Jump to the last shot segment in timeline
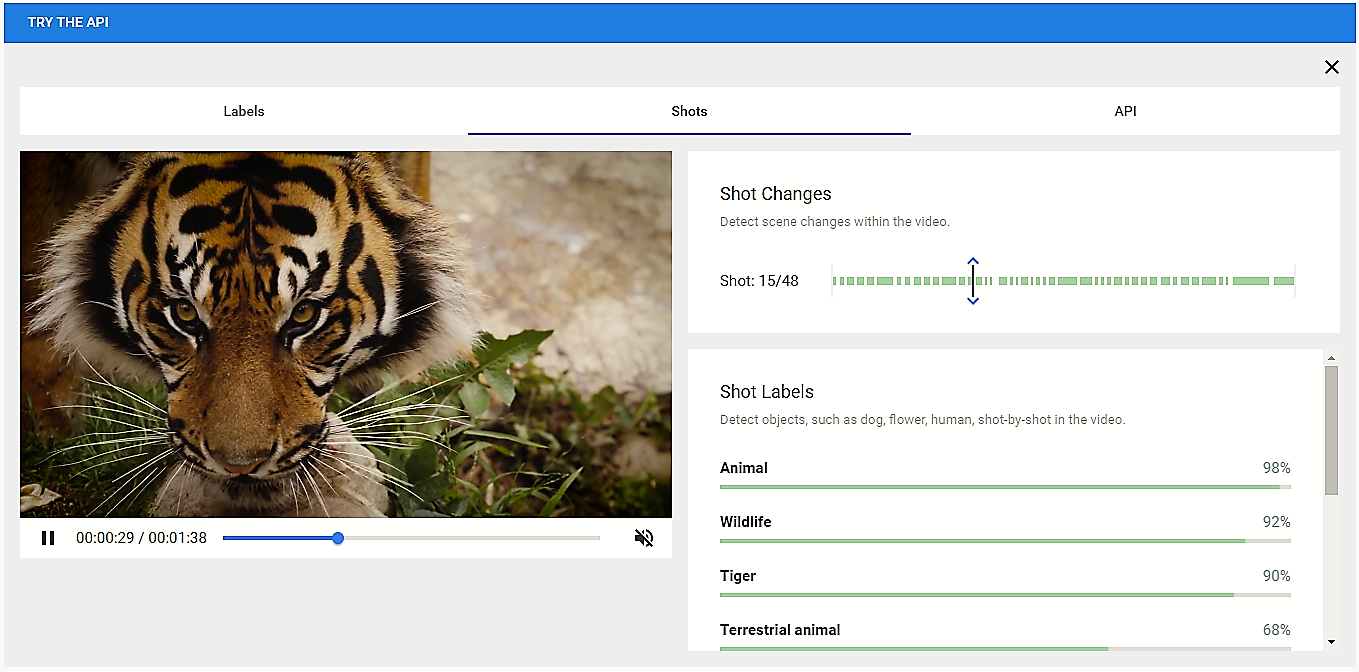Screen dimensions: 1359x672 1283,281
